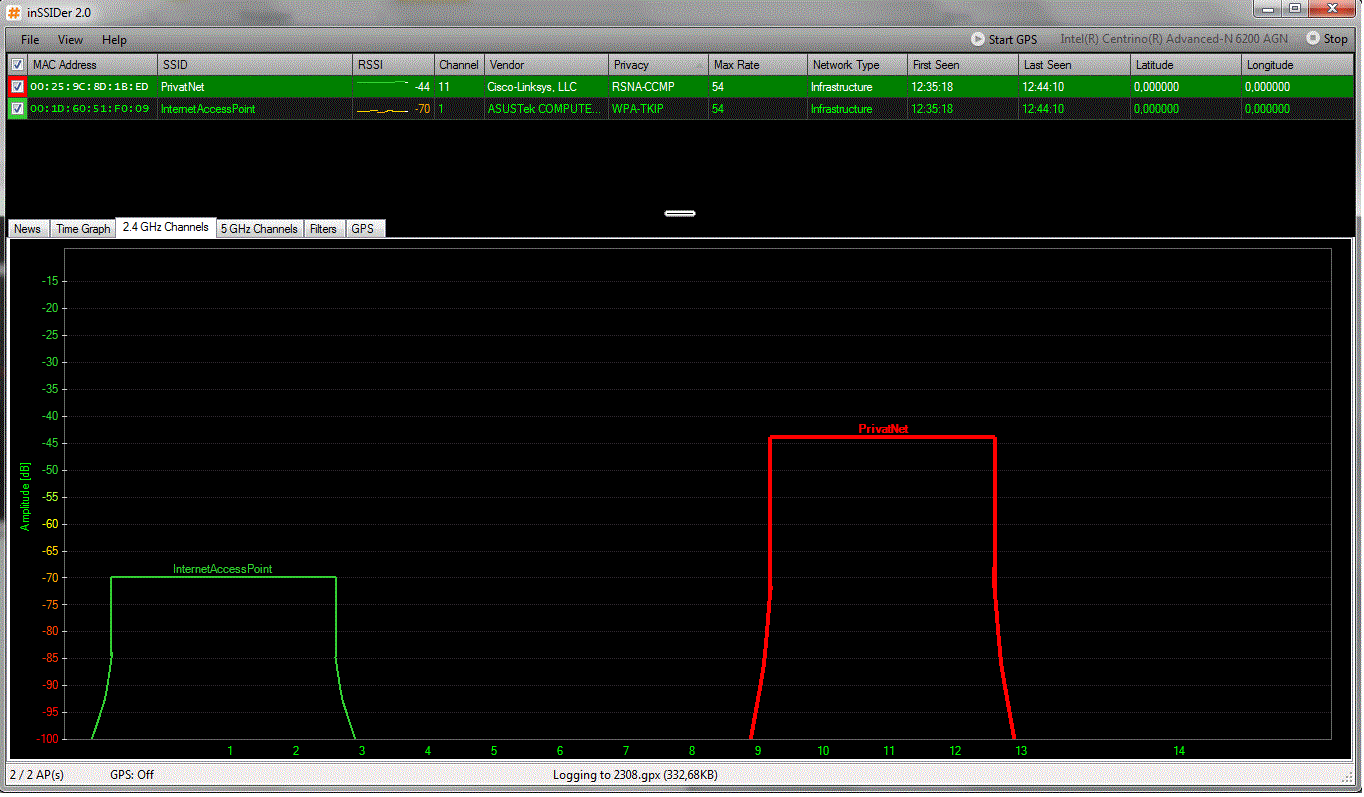Click the GPS: Off status indicator
The width and height of the screenshot is (1364, 797).
point(132,775)
